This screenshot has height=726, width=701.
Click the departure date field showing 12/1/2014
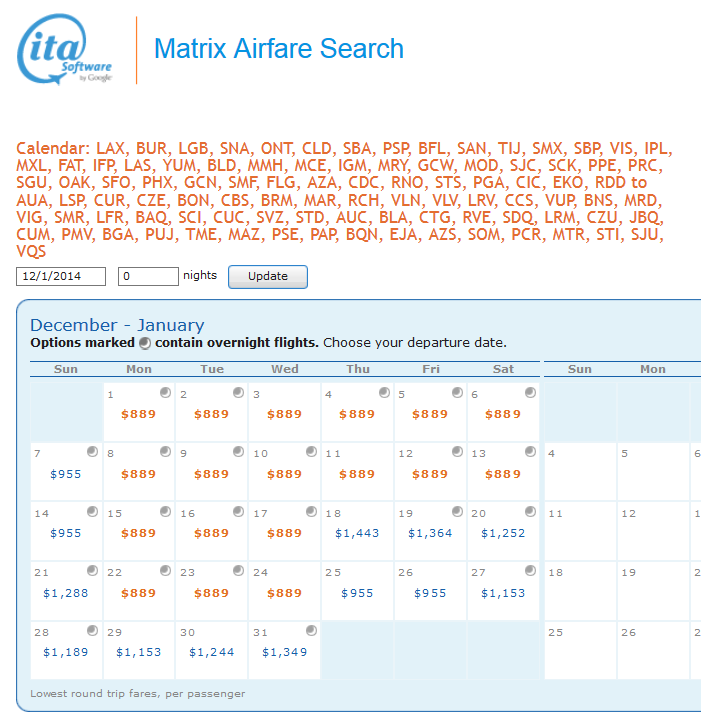(61, 276)
